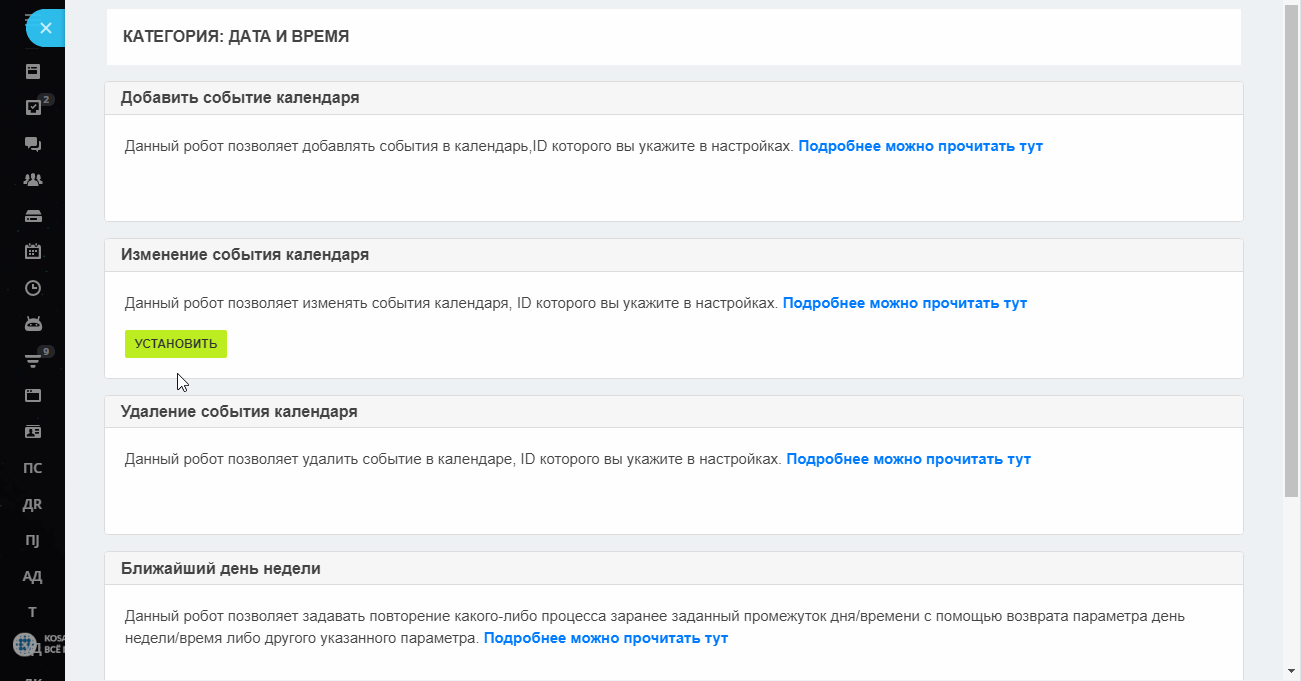This screenshot has height=681, width=1301.
Task: Open the drive storage sidebar icon
Action: [x=33, y=216]
